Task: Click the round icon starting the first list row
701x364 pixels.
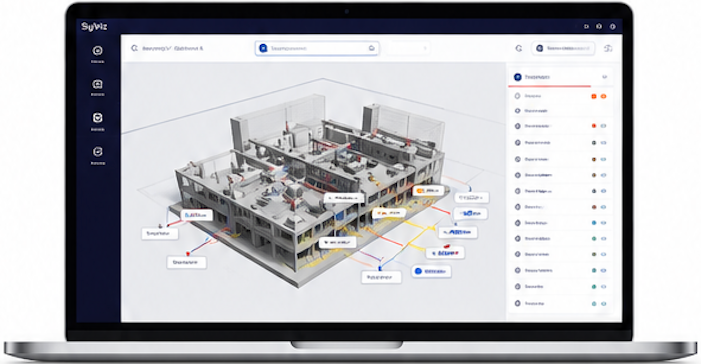Action: [x=518, y=96]
